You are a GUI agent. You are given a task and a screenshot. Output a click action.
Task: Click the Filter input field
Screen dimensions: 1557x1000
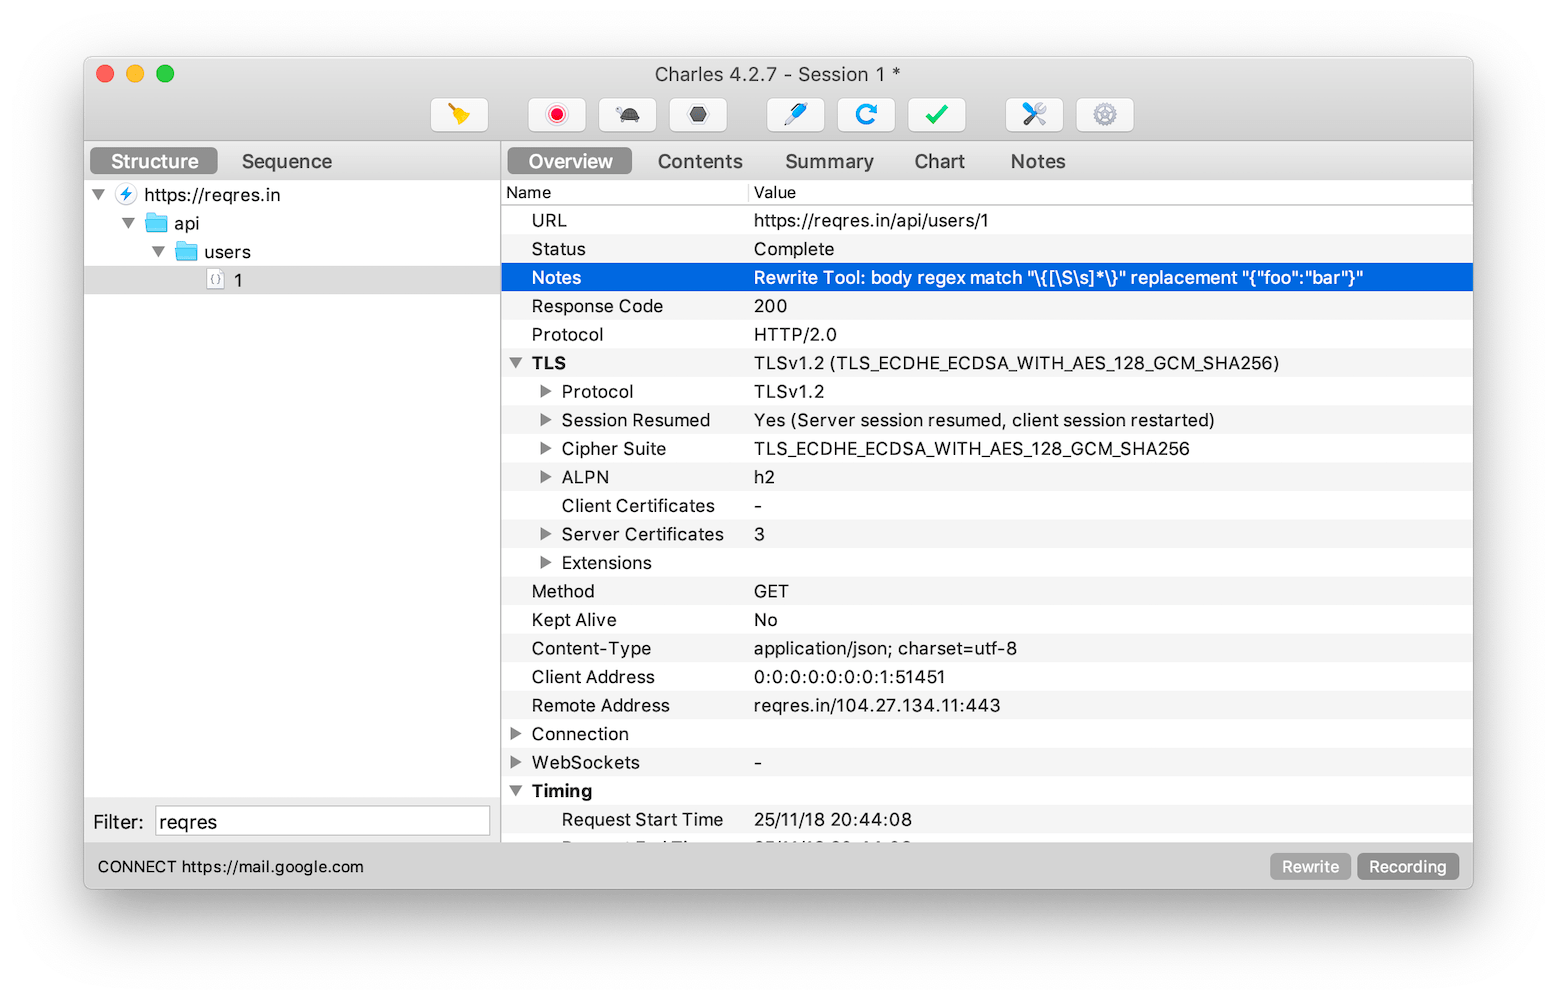point(322,821)
